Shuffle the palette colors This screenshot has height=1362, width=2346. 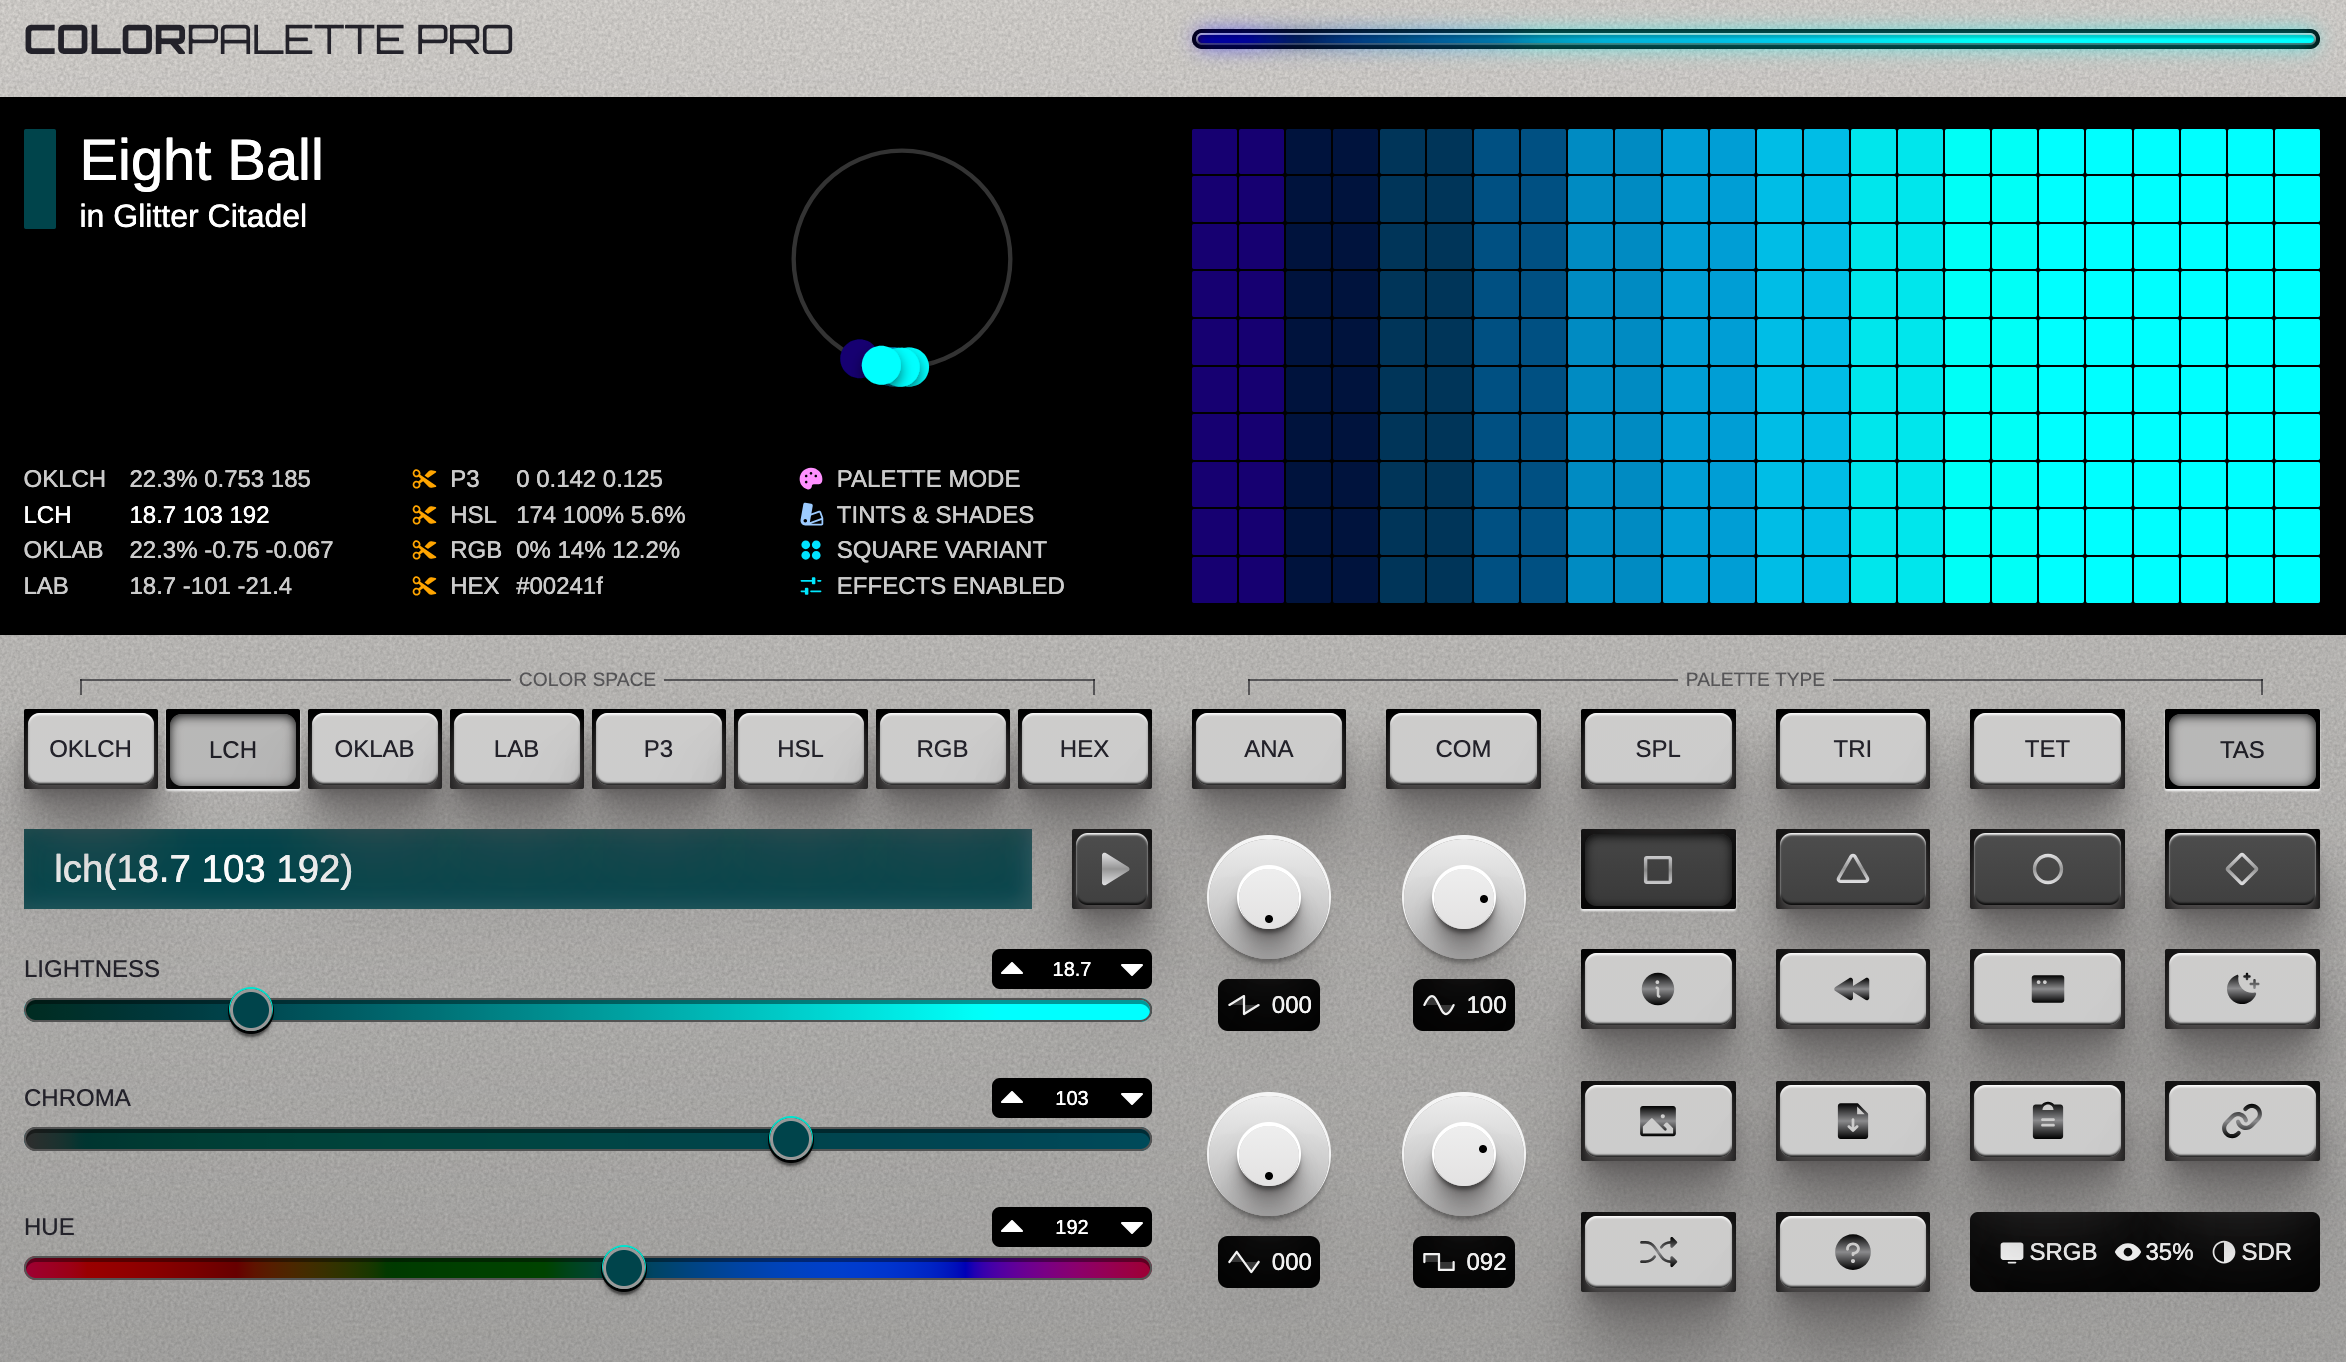pos(1657,1251)
